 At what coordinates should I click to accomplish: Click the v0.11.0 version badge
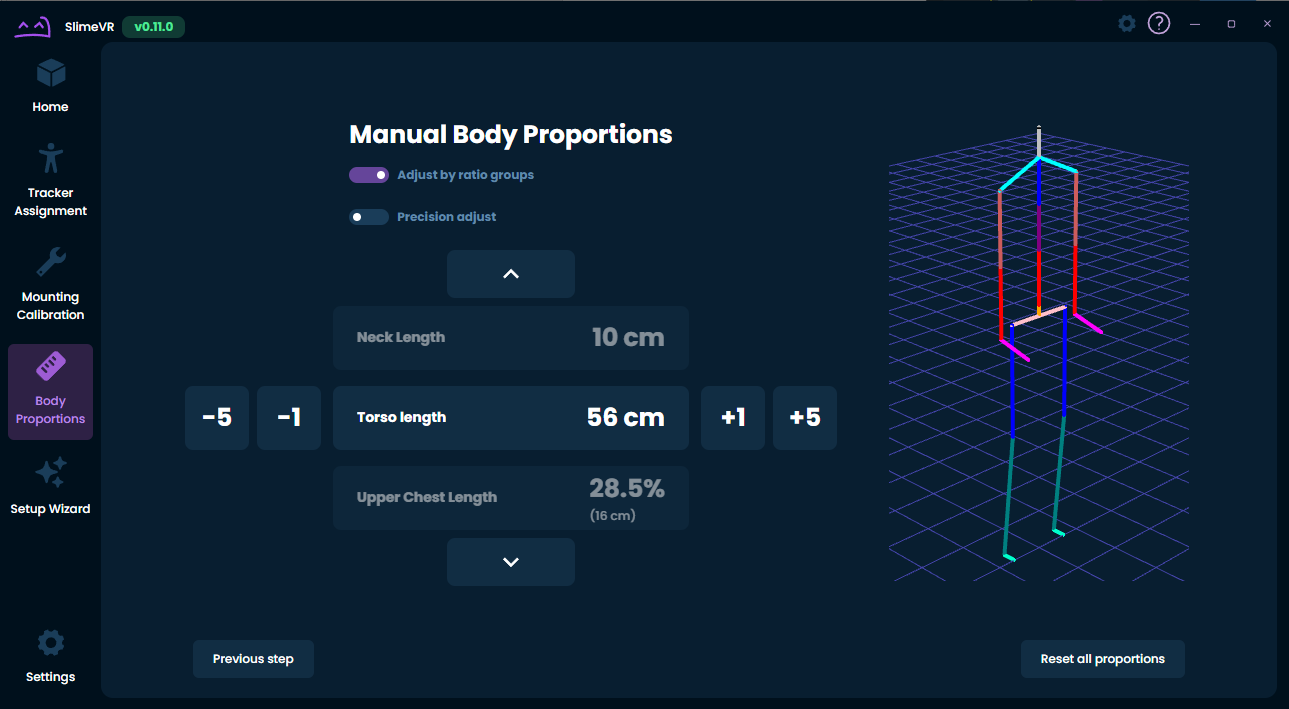pos(153,27)
